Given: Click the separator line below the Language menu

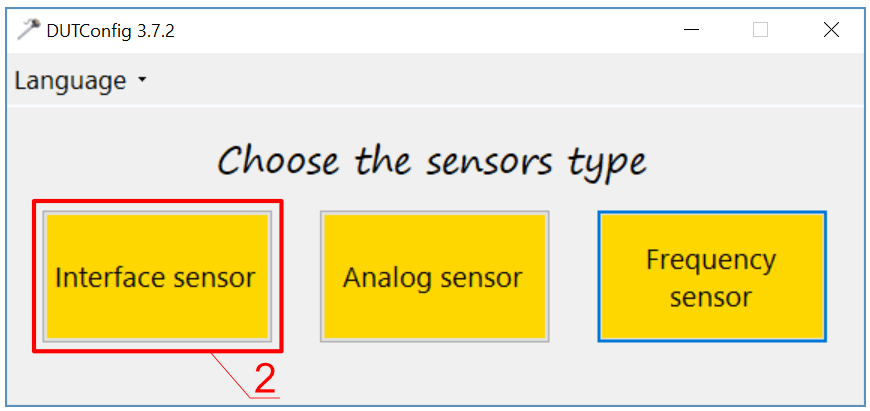Looking at the screenshot, I should click(x=434, y=105).
